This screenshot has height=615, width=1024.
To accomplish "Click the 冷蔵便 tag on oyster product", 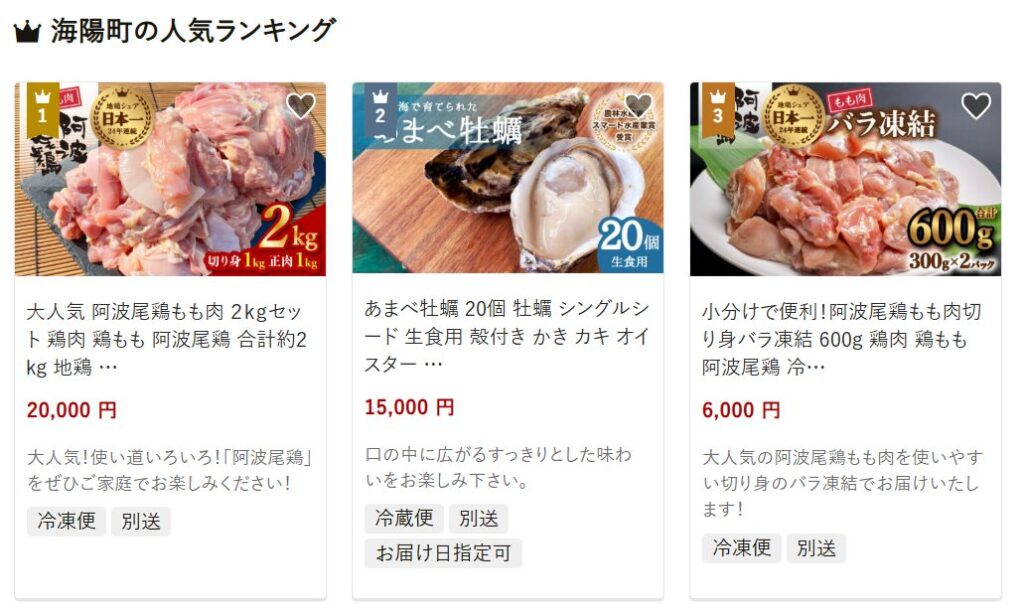I will point(404,518).
